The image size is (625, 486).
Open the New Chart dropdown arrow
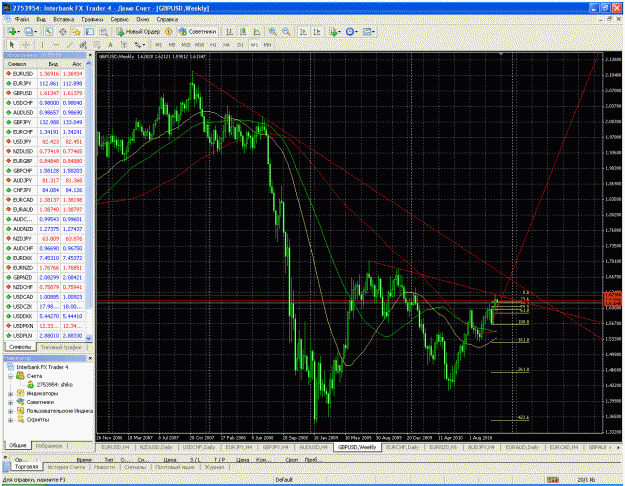pos(18,31)
